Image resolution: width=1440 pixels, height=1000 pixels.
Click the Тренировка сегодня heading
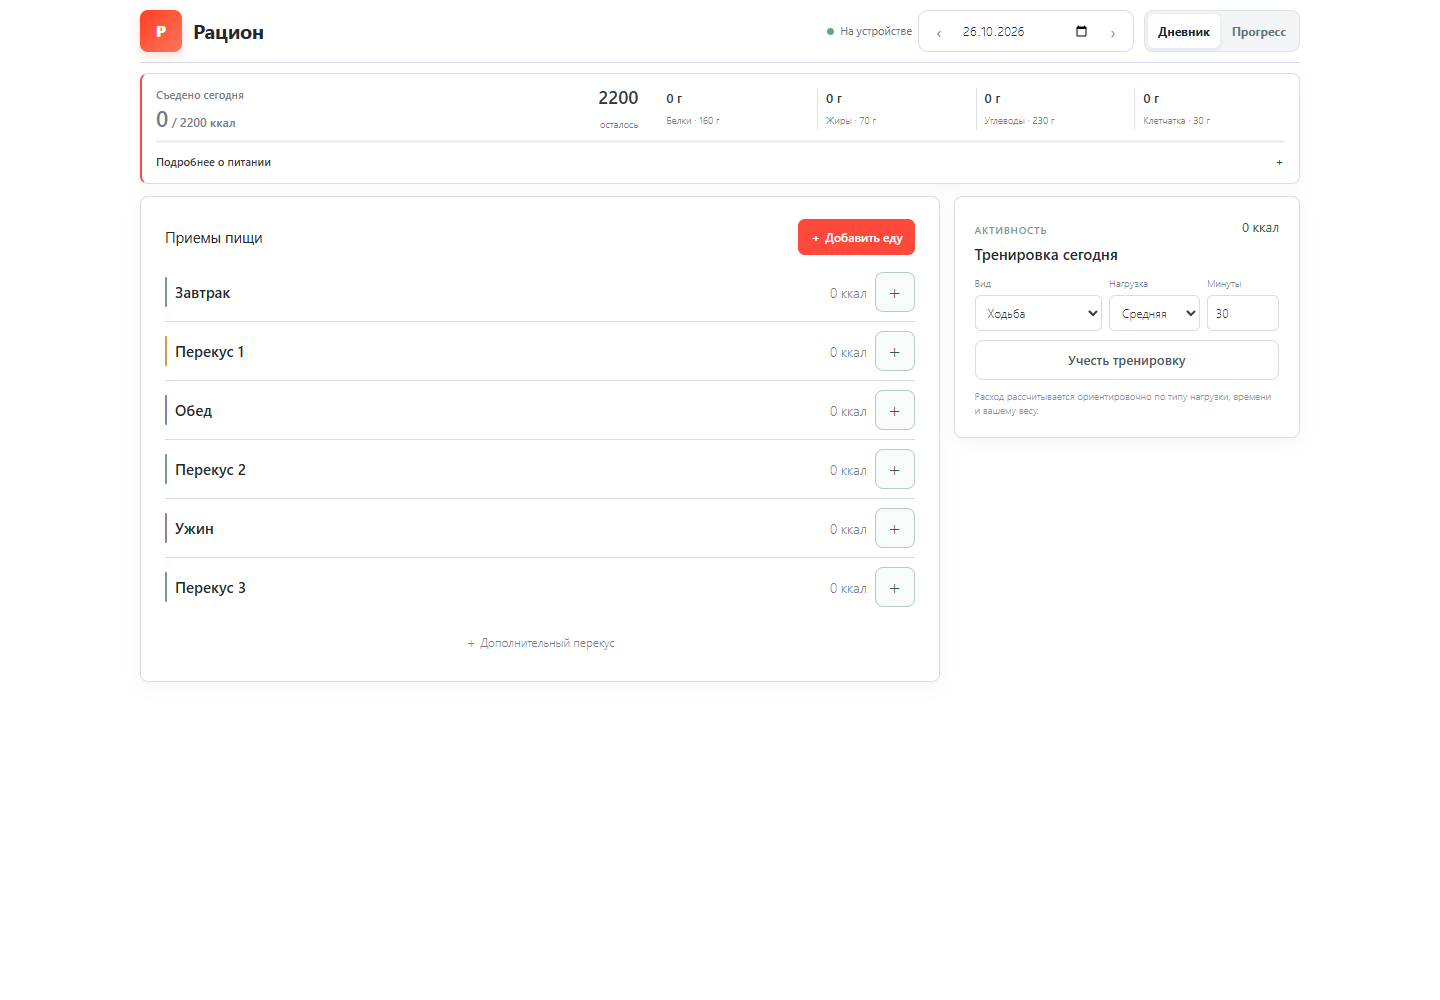(1046, 255)
